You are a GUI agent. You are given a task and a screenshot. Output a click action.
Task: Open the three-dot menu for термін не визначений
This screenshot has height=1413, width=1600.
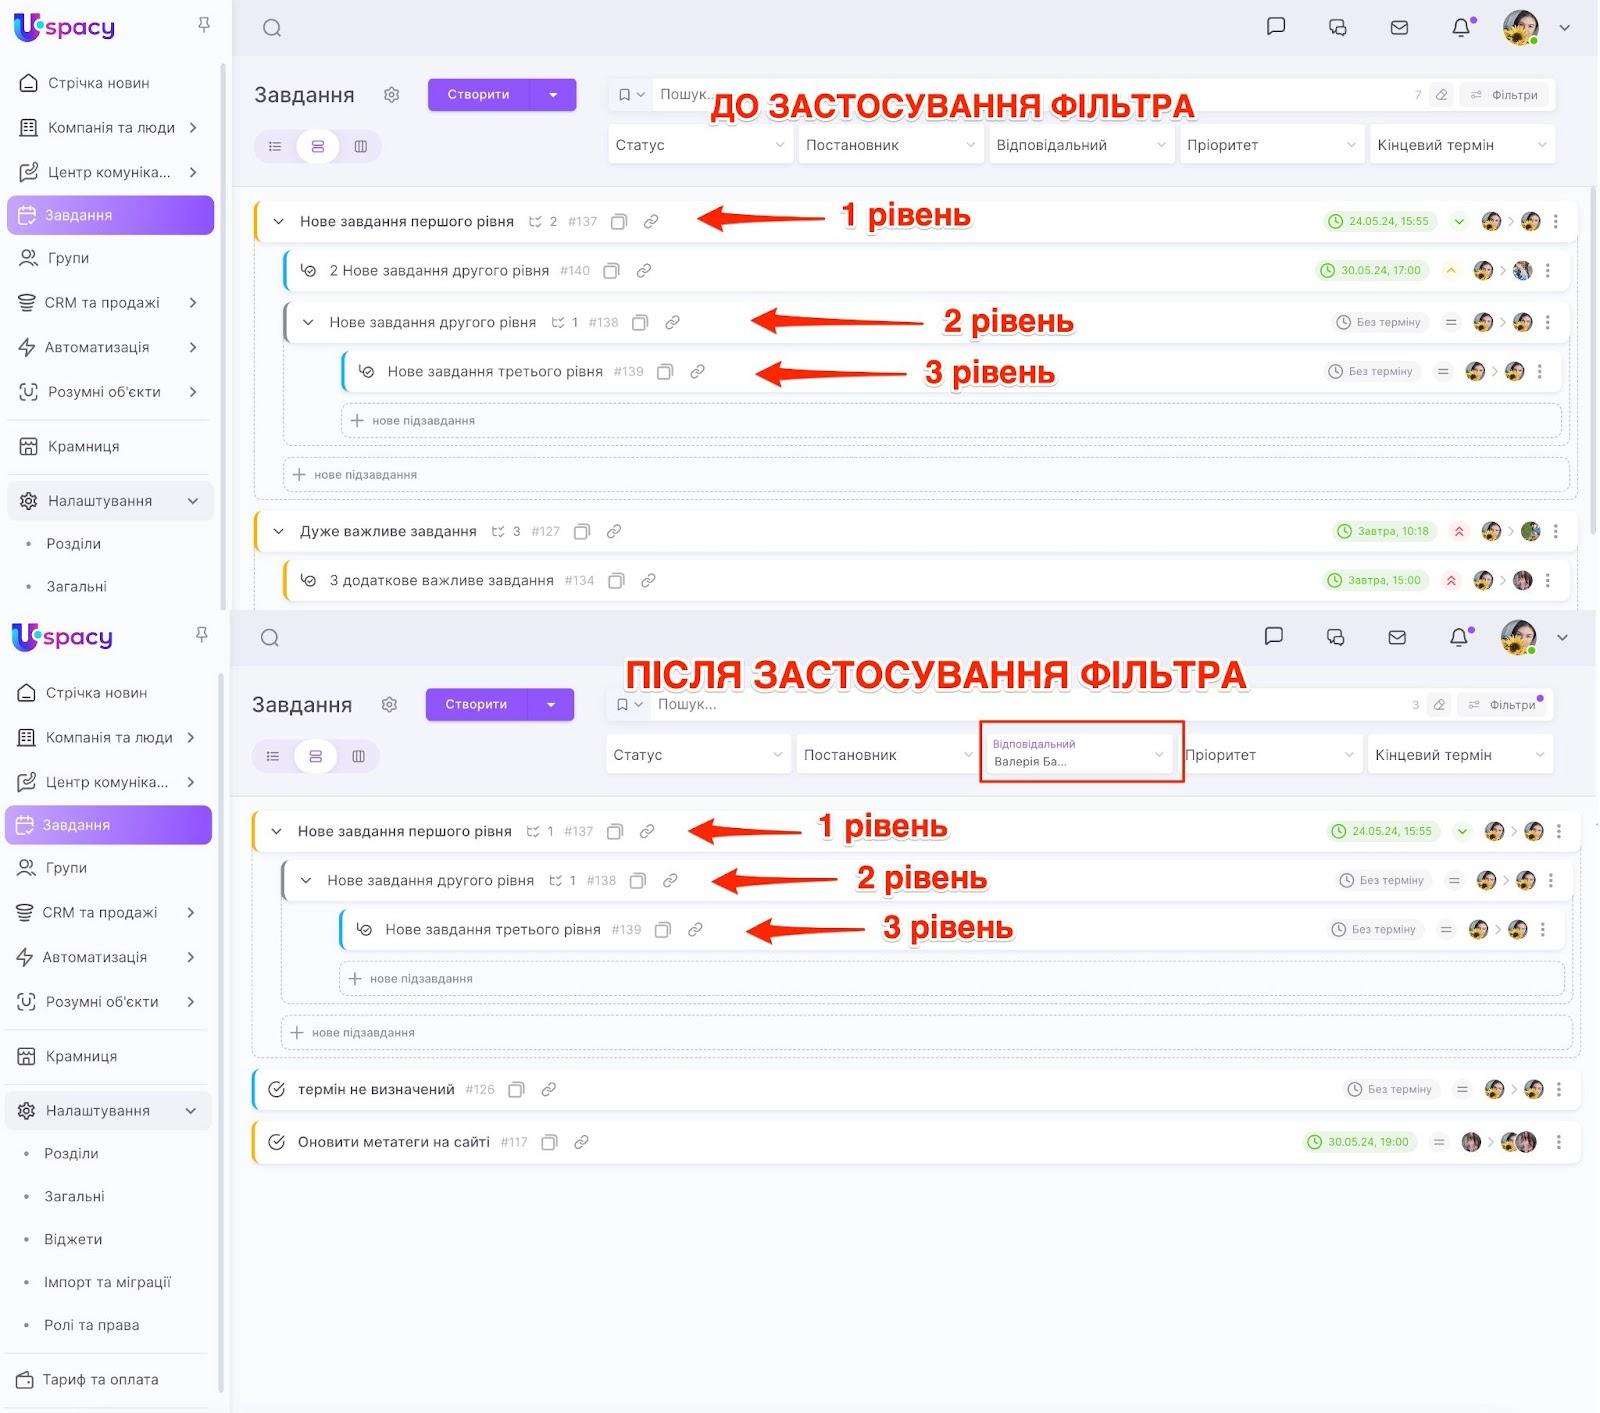pyautogui.click(x=1559, y=1090)
